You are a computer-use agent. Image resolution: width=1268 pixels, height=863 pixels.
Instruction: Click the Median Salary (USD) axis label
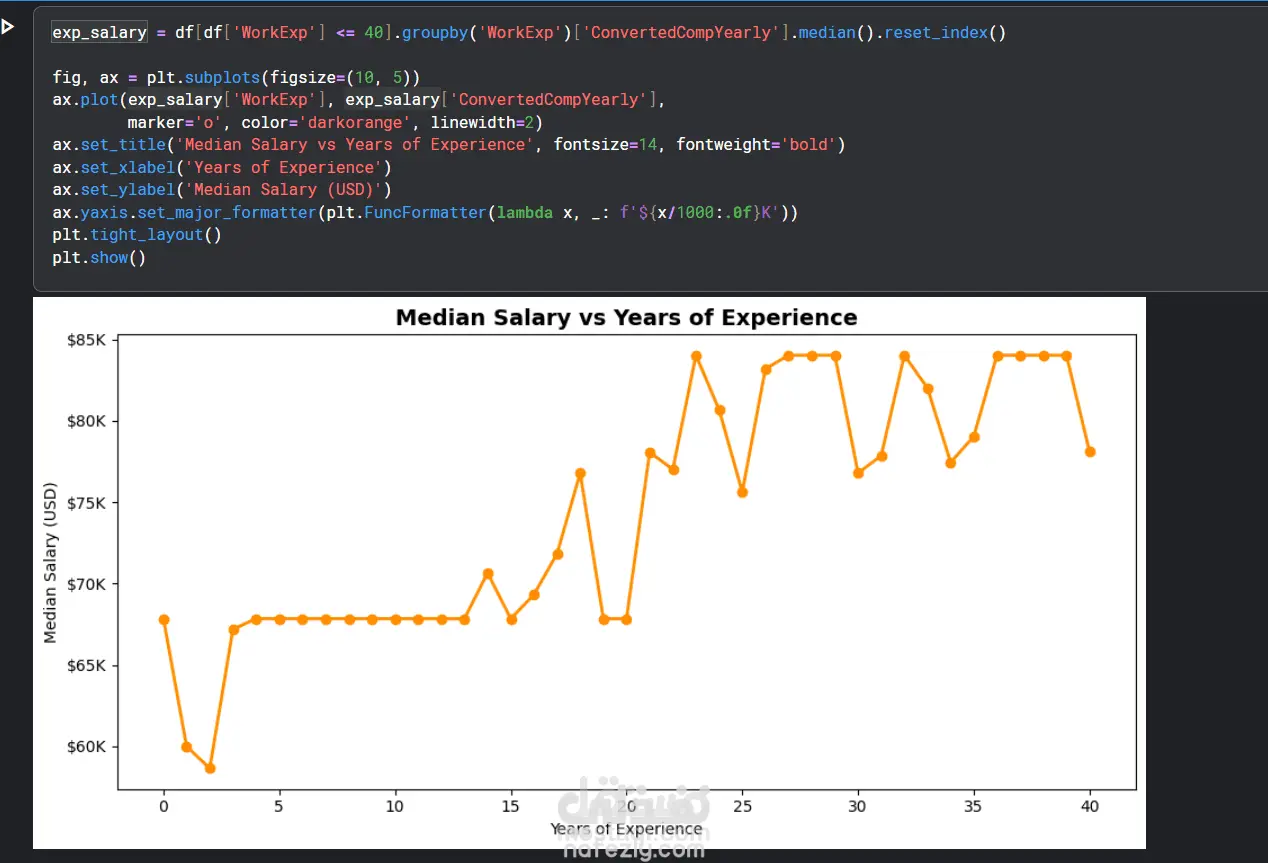51,562
